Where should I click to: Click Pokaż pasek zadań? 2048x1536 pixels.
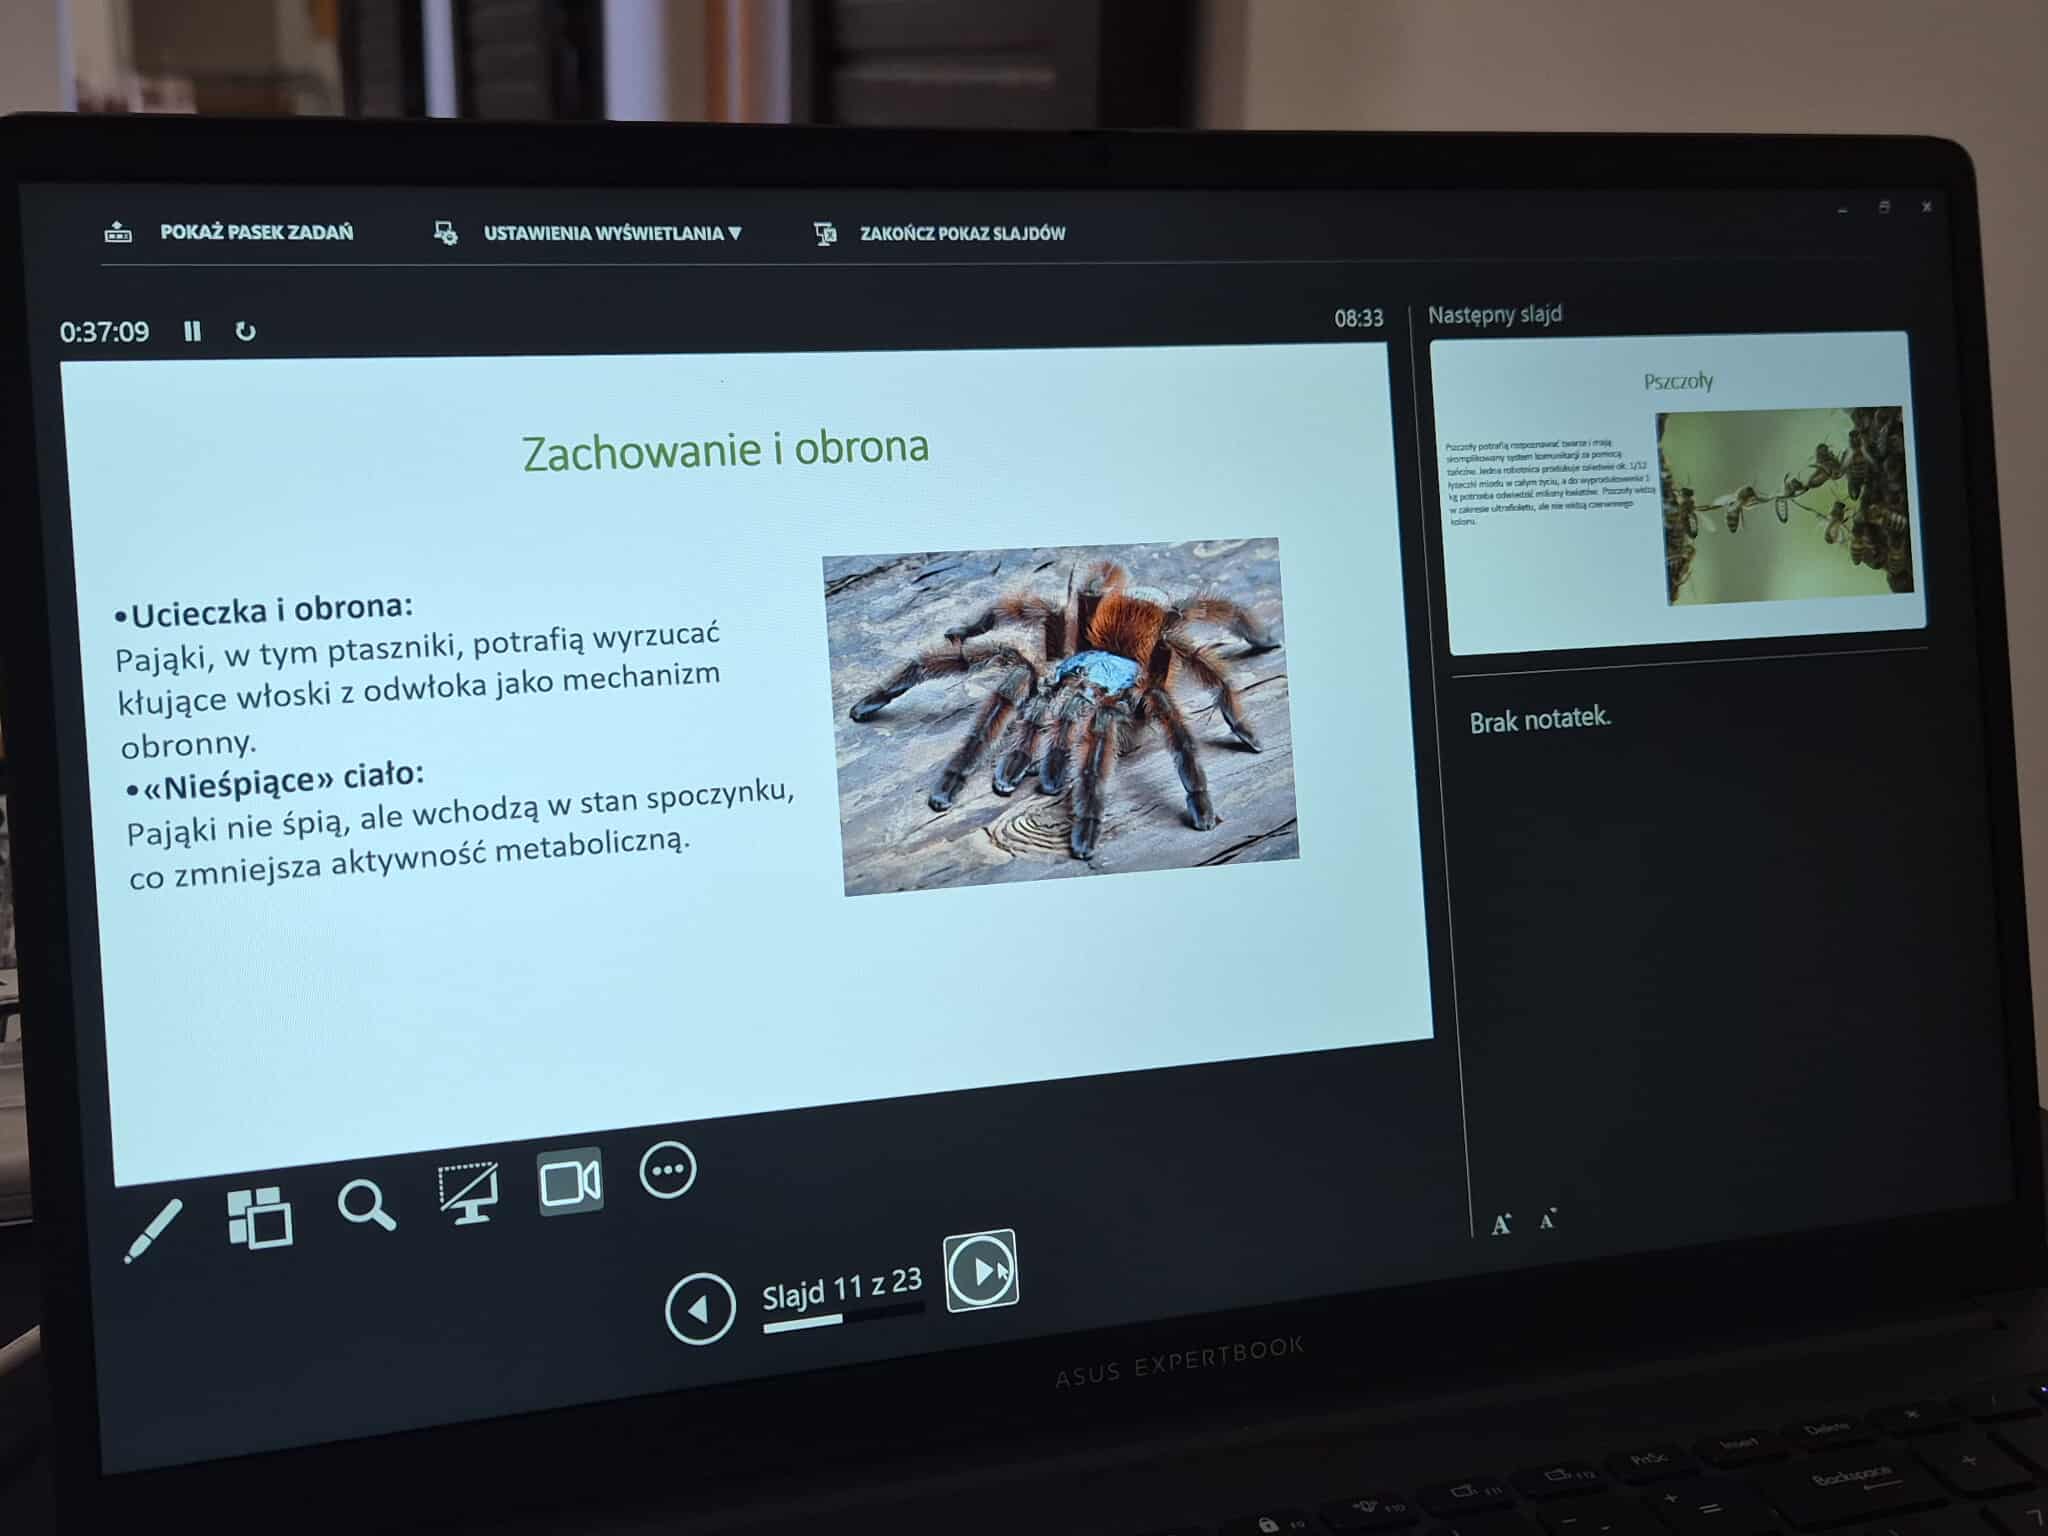[256, 232]
